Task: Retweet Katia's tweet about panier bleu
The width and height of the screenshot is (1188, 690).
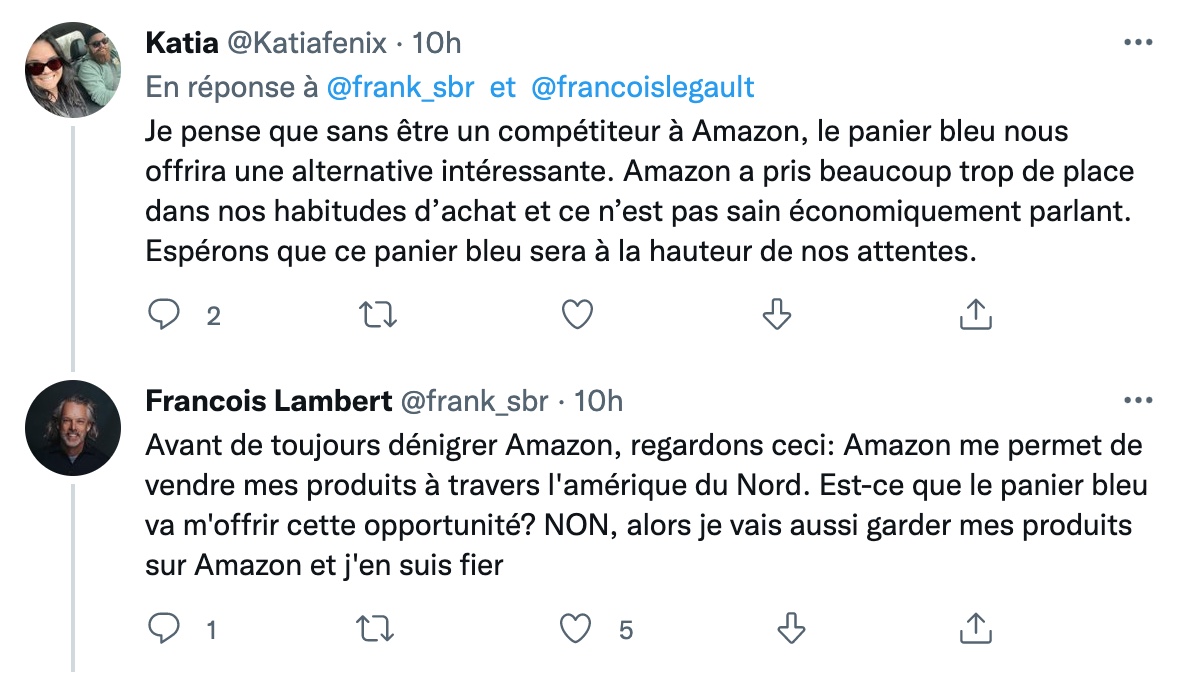Action: tap(378, 316)
